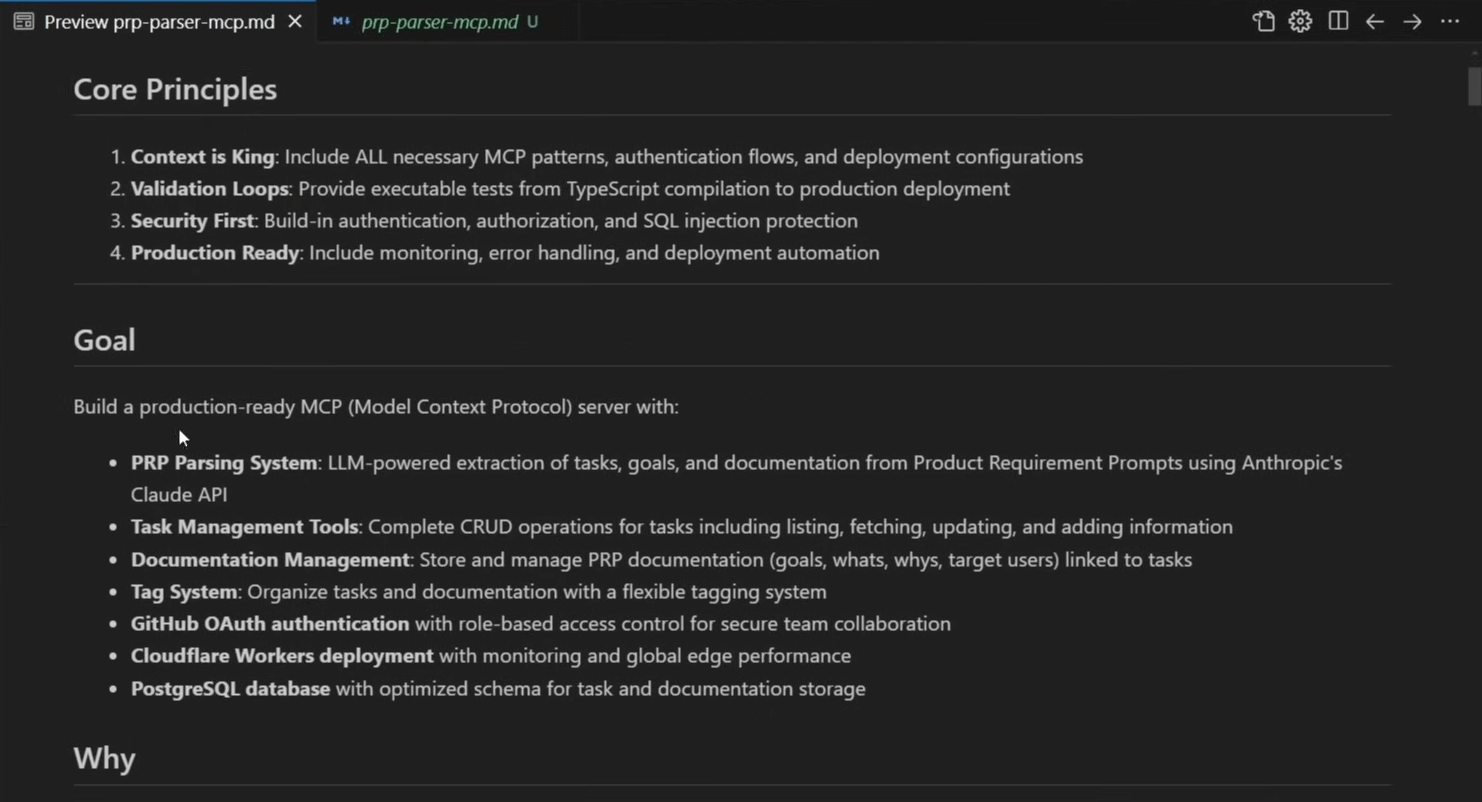Click the U untracked badge on the tab
This screenshot has width=1482, height=802.
(x=532, y=22)
